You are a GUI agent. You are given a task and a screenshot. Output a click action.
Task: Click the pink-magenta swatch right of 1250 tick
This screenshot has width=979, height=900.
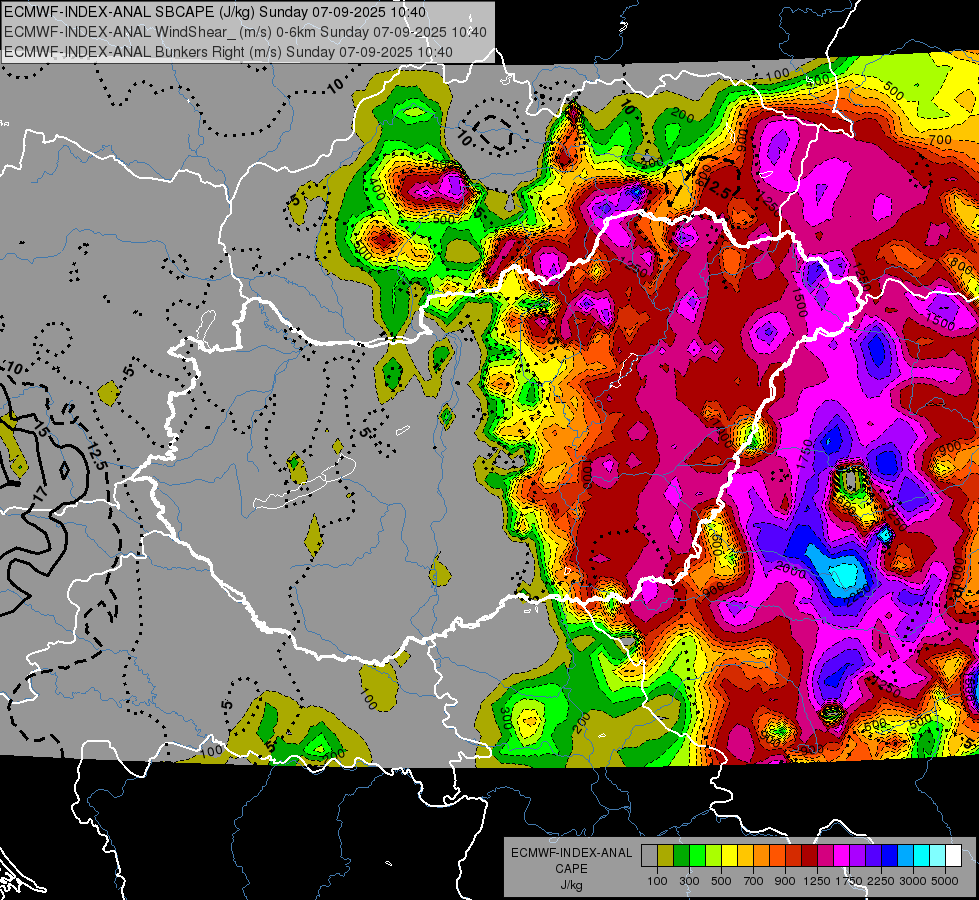[x=825, y=856]
